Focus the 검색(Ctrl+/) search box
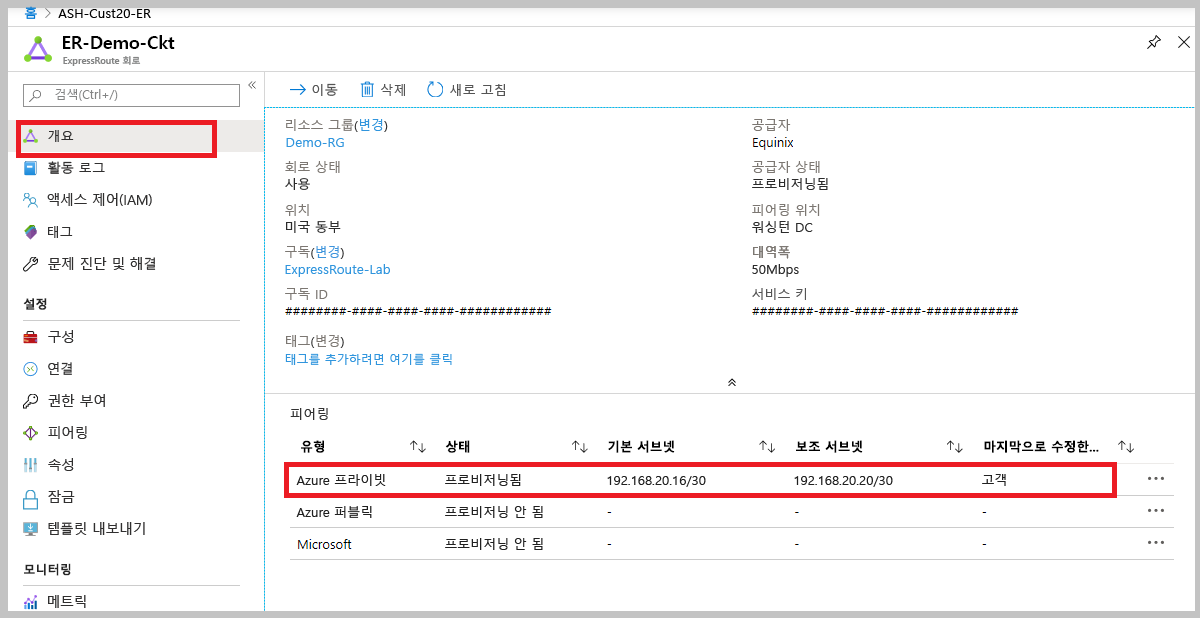 point(131,95)
